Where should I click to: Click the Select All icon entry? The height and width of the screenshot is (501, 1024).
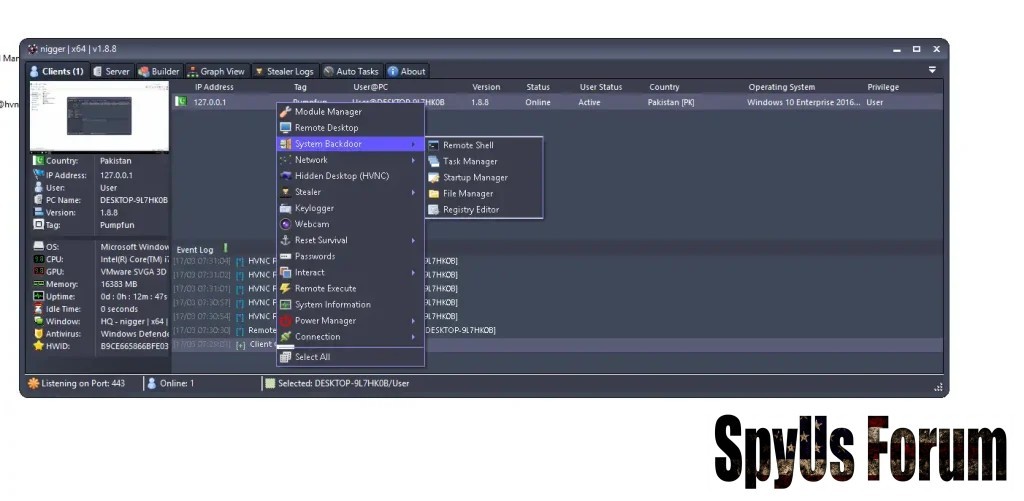286,357
